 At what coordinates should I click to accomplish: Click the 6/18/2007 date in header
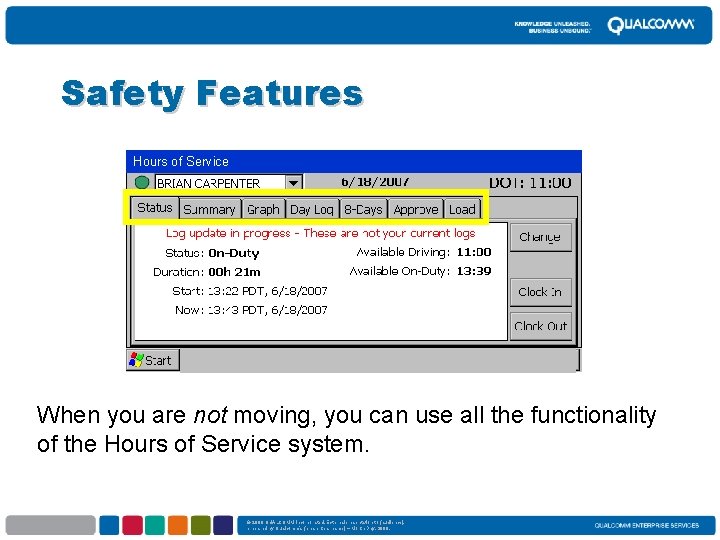pyautogui.click(x=375, y=181)
